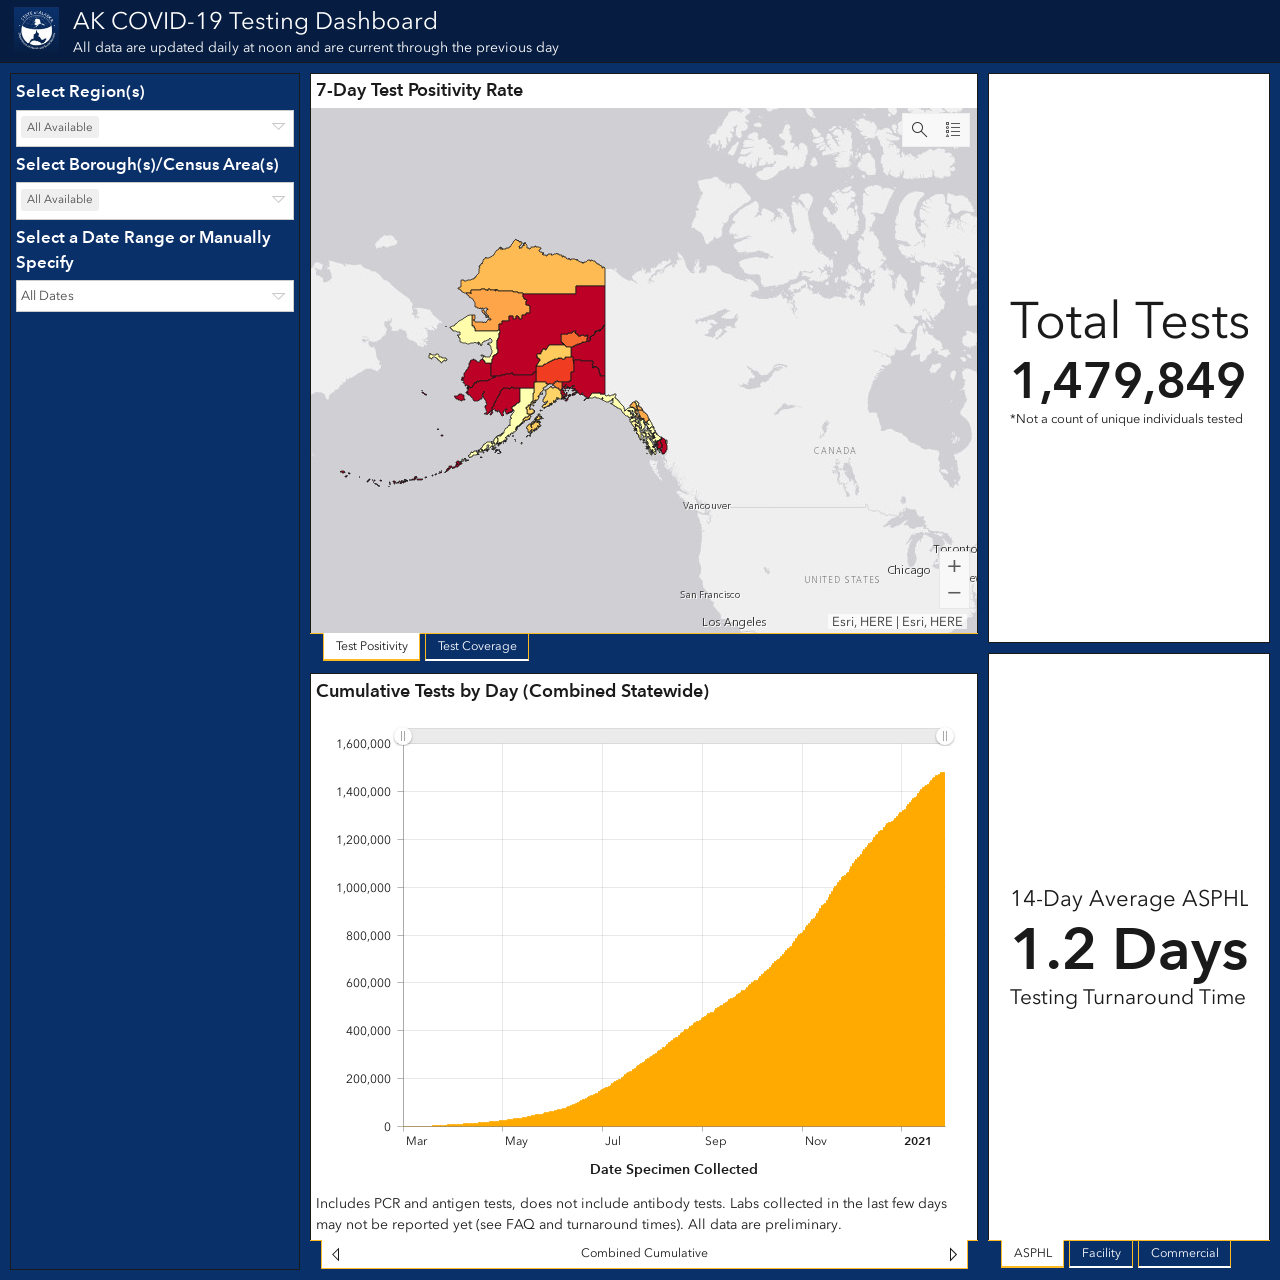Select the ASPHL tab
Image resolution: width=1280 pixels, height=1280 pixels.
pyautogui.click(x=1033, y=1253)
